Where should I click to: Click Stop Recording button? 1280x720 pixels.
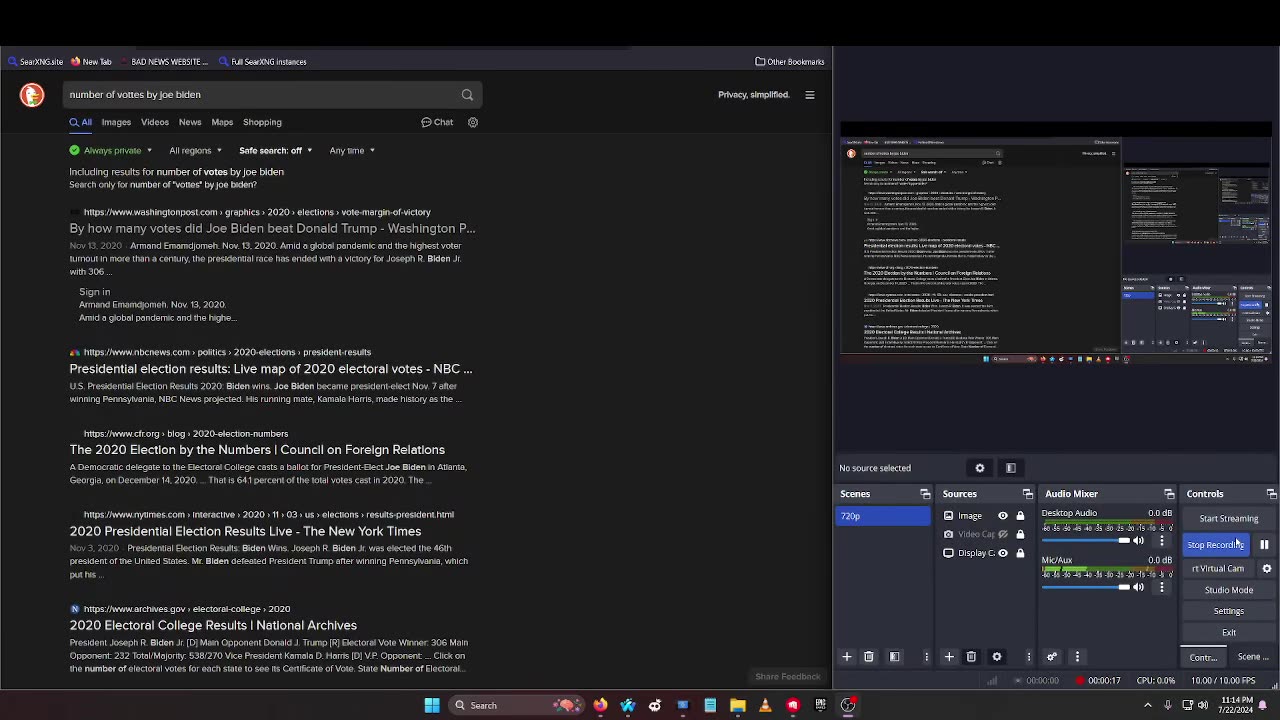tap(1215, 545)
